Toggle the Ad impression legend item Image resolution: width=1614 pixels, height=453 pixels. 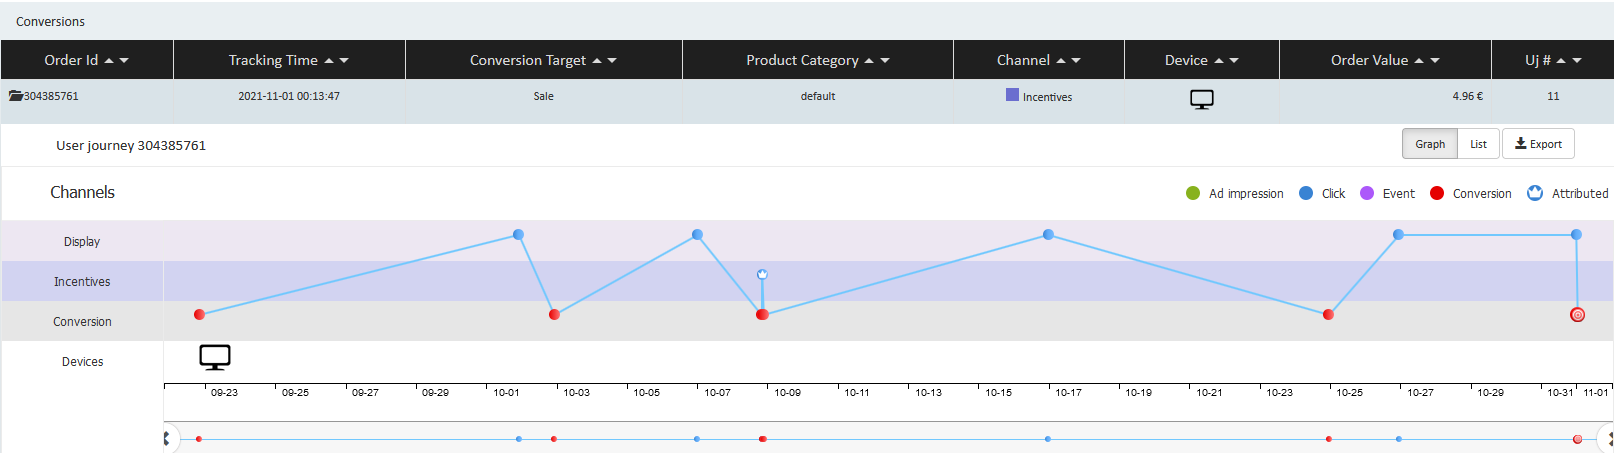[1235, 194]
